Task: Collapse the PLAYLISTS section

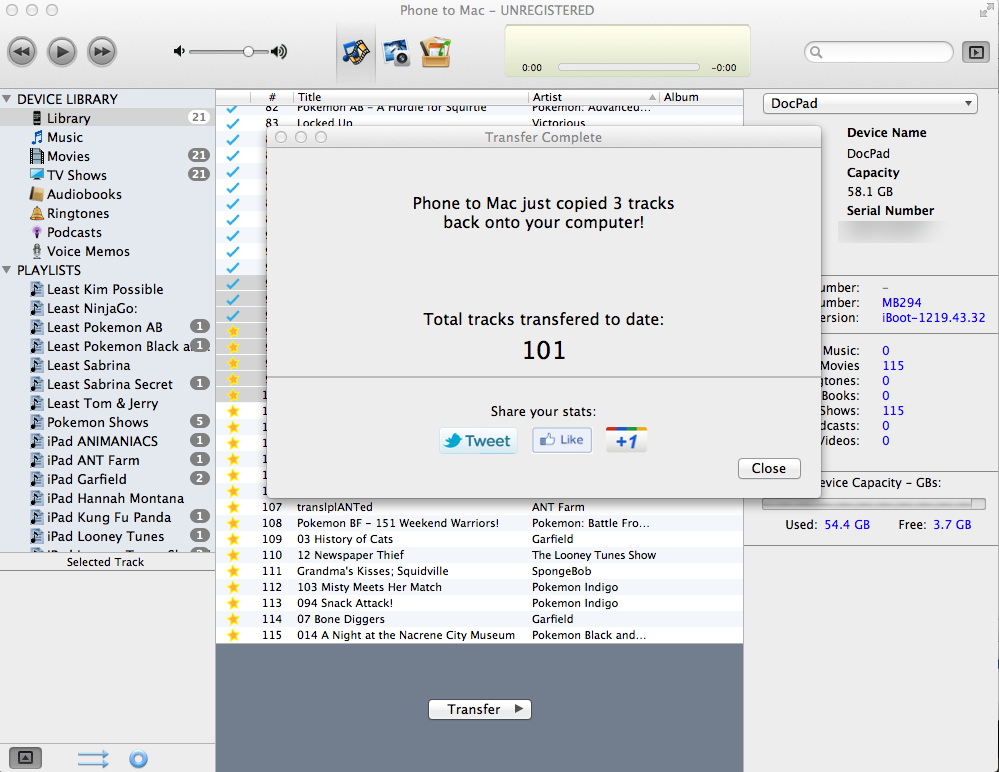Action: click(8, 270)
